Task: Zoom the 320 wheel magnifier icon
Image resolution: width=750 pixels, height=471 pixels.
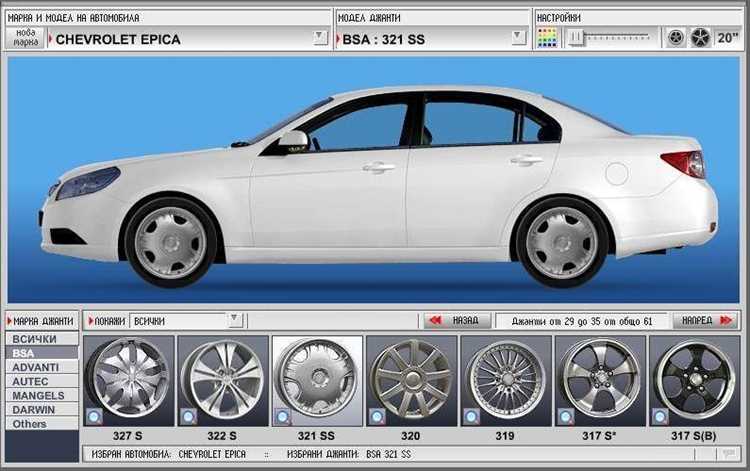Action: (x=377, y=416)
